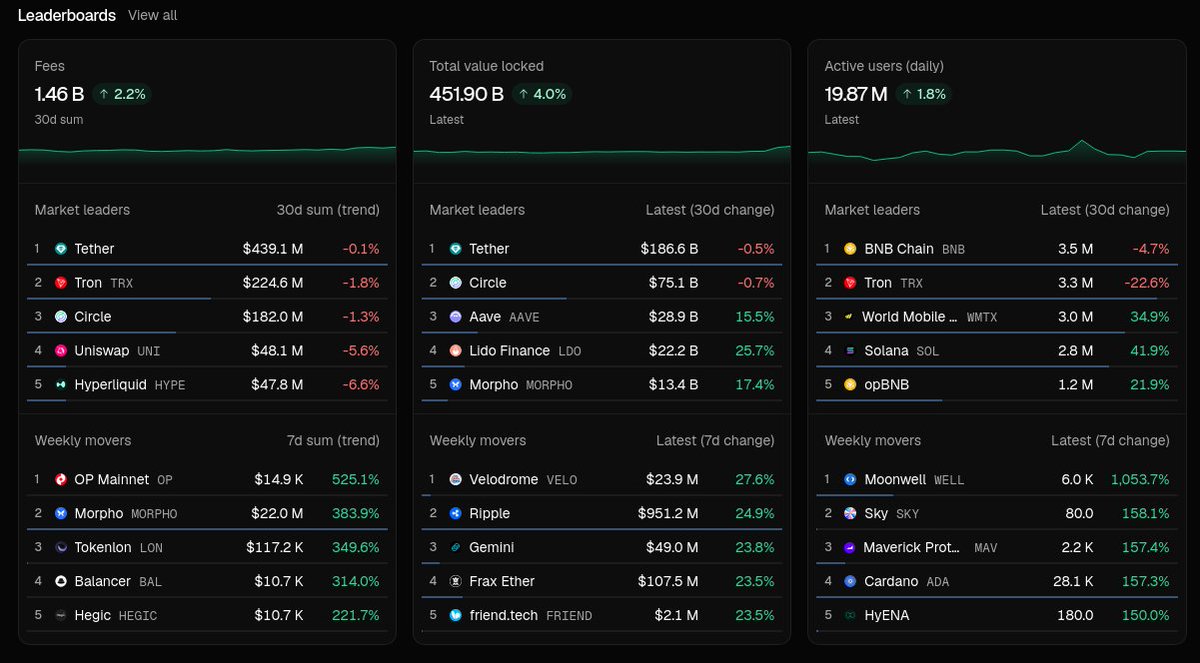Click the "30d sum (trend)" column header
The image size is (1200, 663).
[x=328, y=210]
